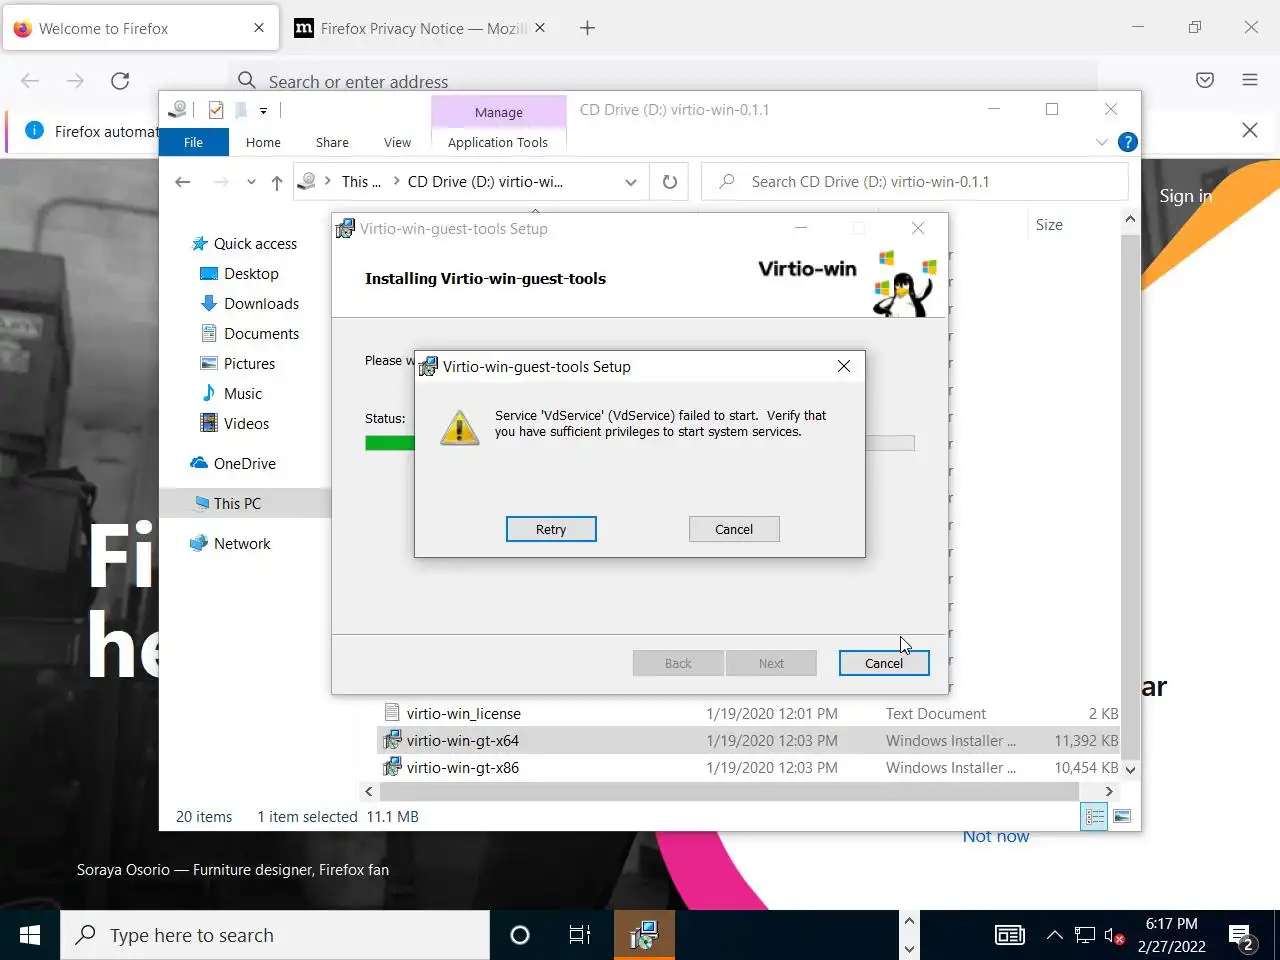Open Task View on taskbar
Viewport: 1280px width, 960px height.
[x=580, y=935]
